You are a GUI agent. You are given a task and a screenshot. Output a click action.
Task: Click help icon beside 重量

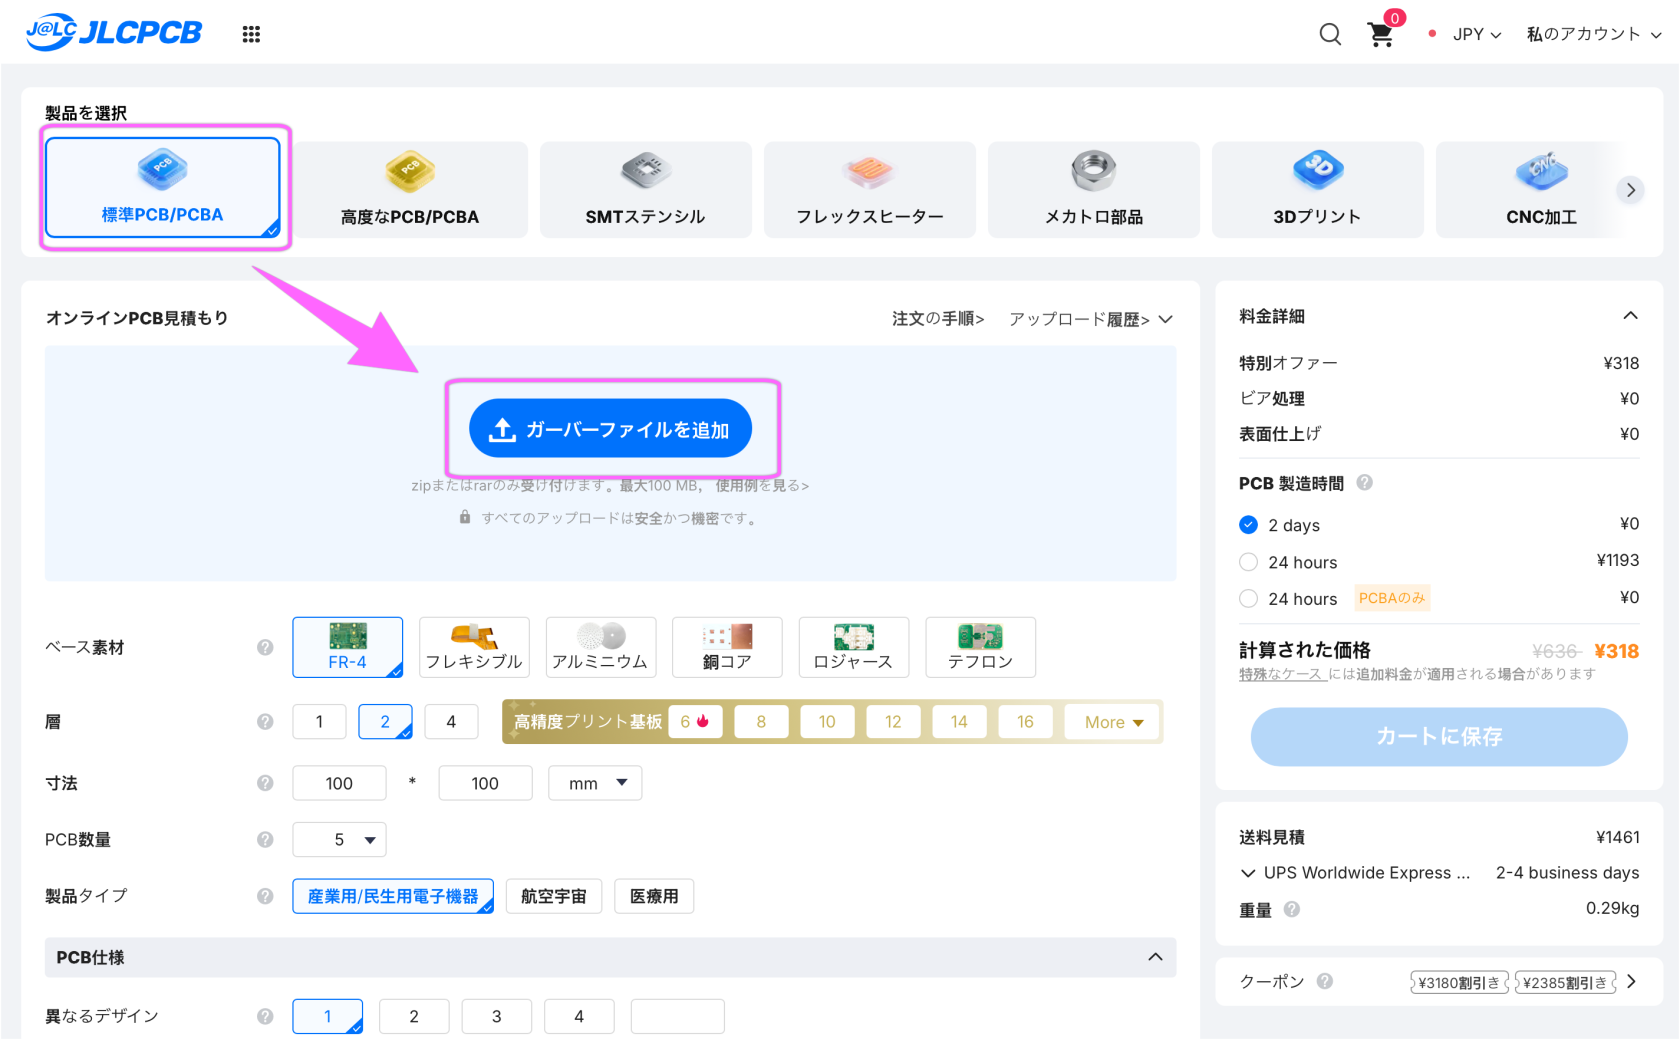pyautogui.click(x=1292, y=909)
